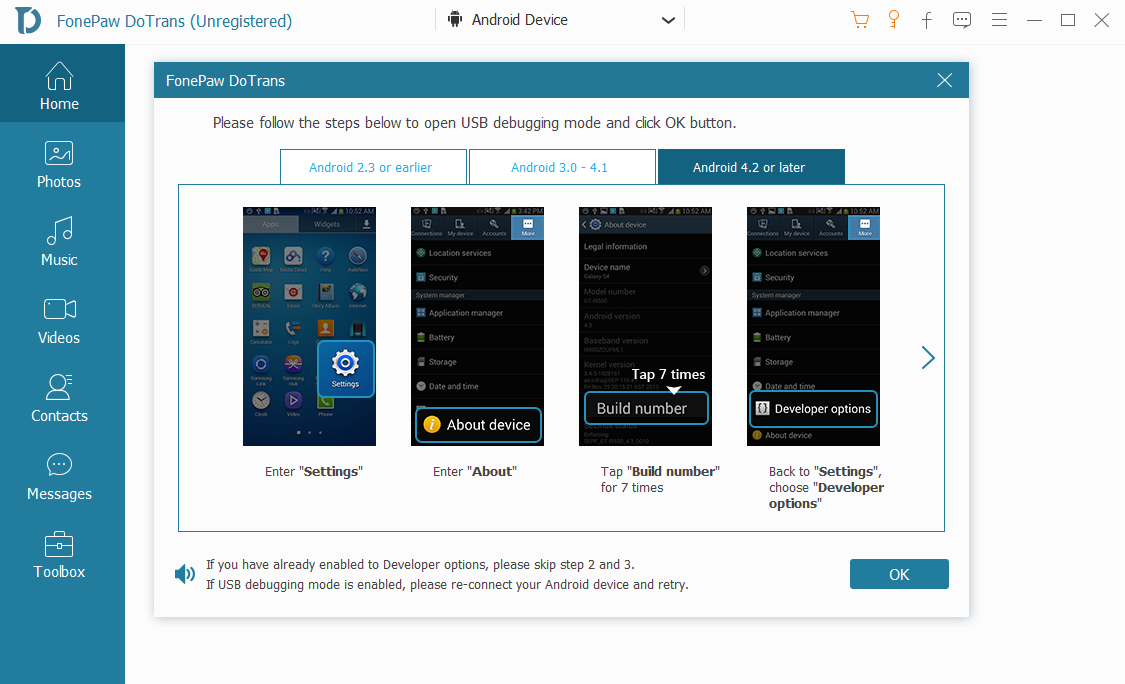
Task: Click the Facebook share icon
Action: pyautogui.click(x=927, y=19)
